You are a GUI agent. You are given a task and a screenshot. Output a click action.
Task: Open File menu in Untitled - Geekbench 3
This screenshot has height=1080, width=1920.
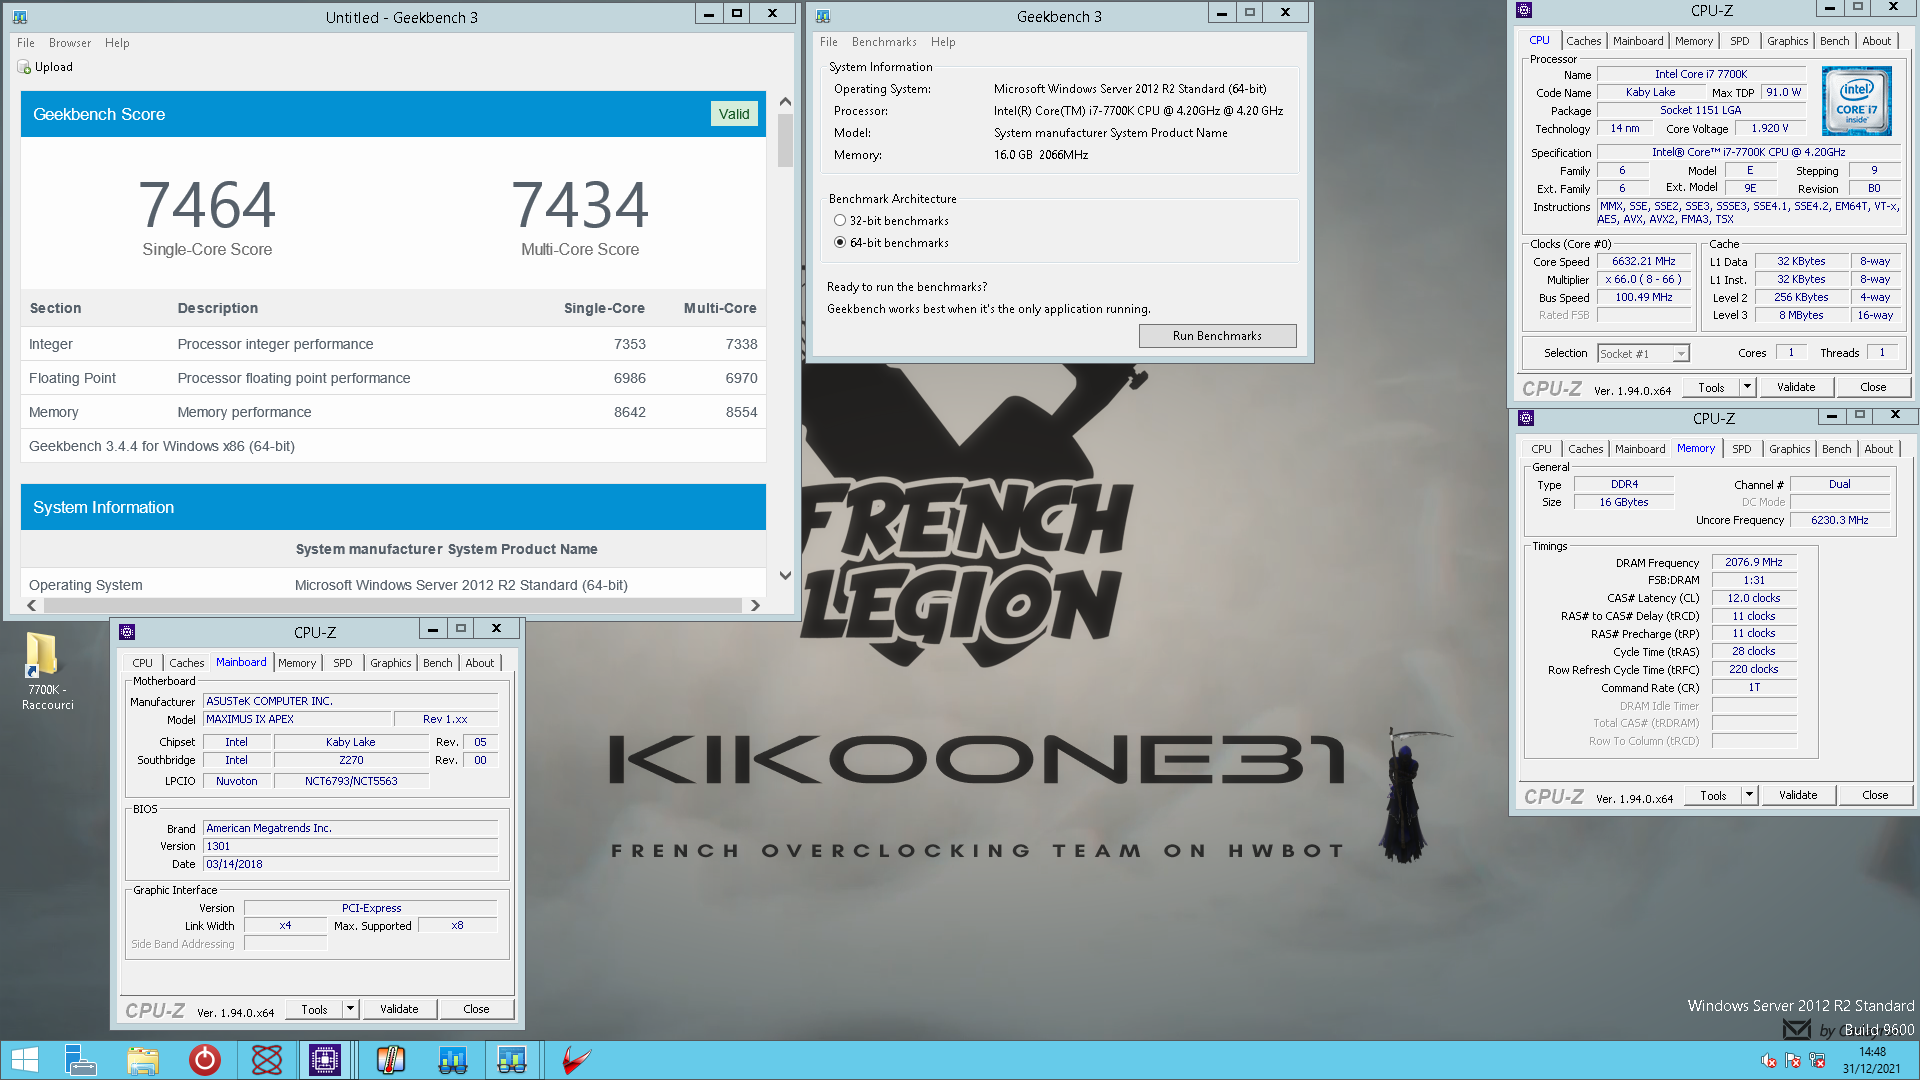coord(26,43)
